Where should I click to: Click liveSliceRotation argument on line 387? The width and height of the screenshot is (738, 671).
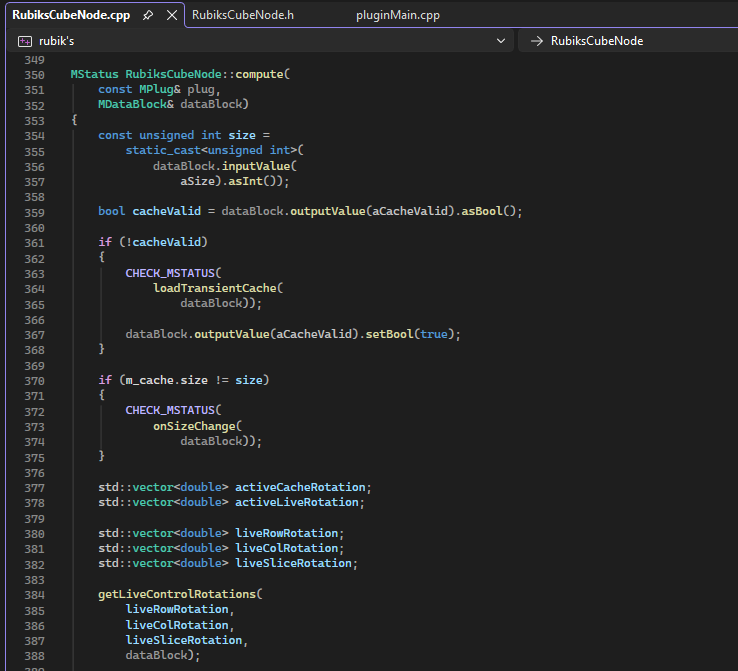tap(184, 640)
